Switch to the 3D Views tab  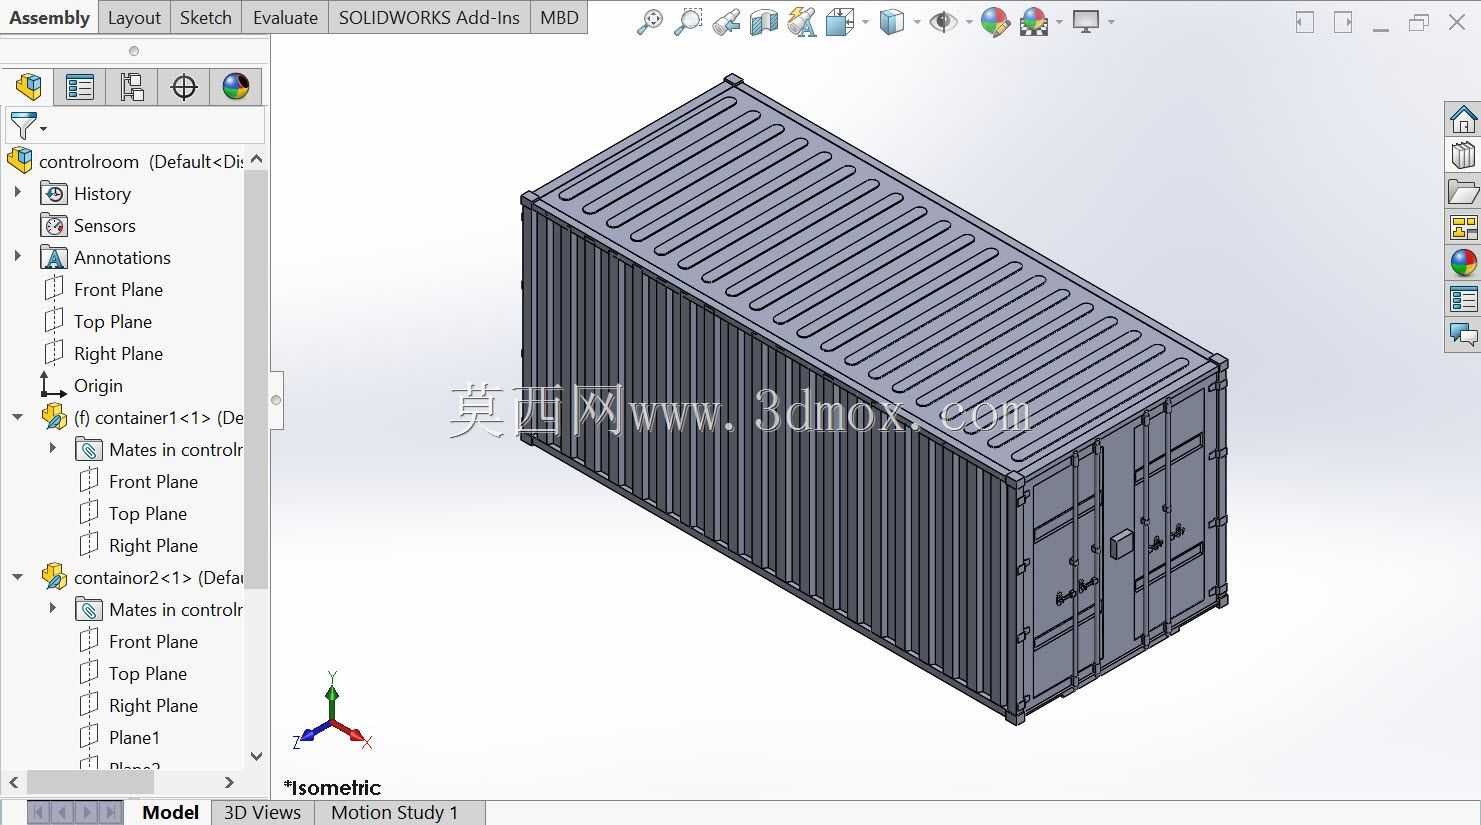(x=262, y=812)
